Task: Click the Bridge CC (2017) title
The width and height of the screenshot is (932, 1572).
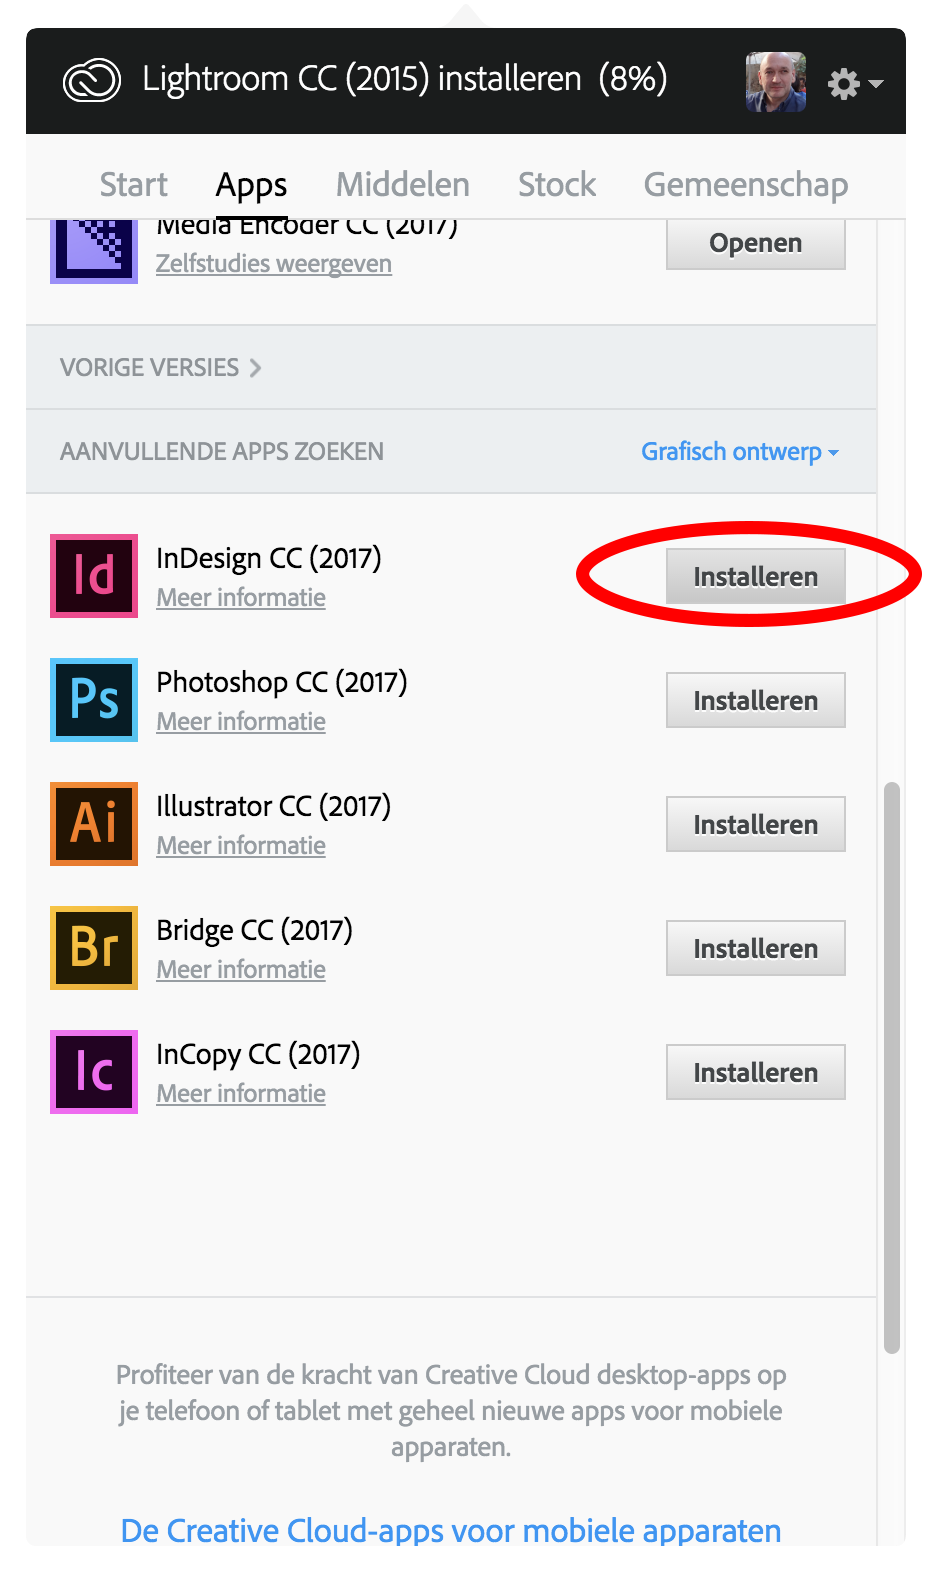Action: click(255, 930)
